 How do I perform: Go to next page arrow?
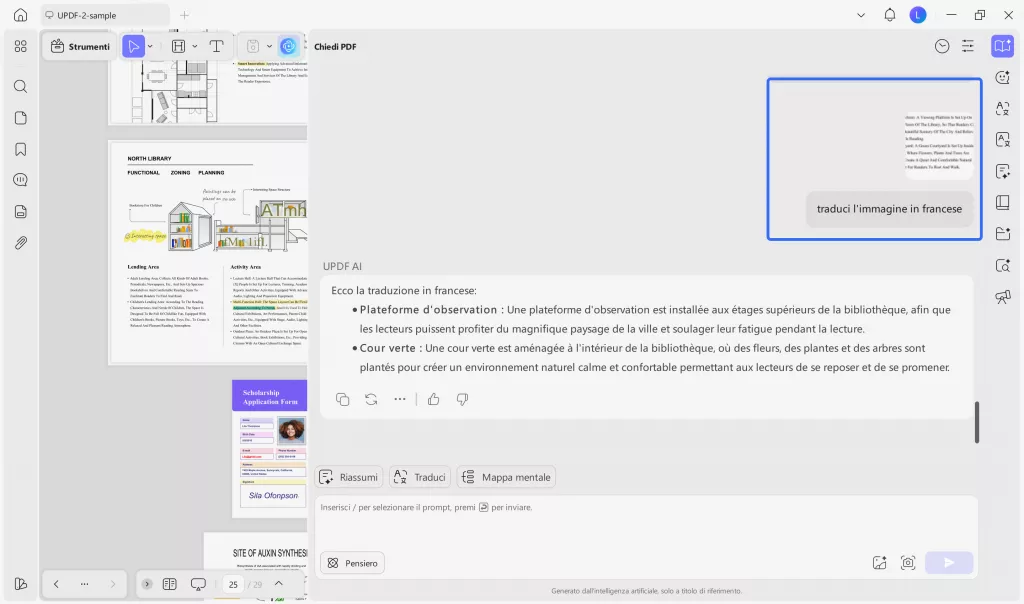click(x=112, y=584)
